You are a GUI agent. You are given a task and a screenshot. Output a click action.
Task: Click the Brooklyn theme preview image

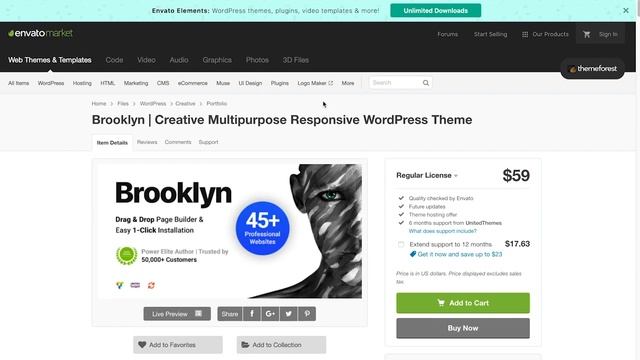[230, 231]
